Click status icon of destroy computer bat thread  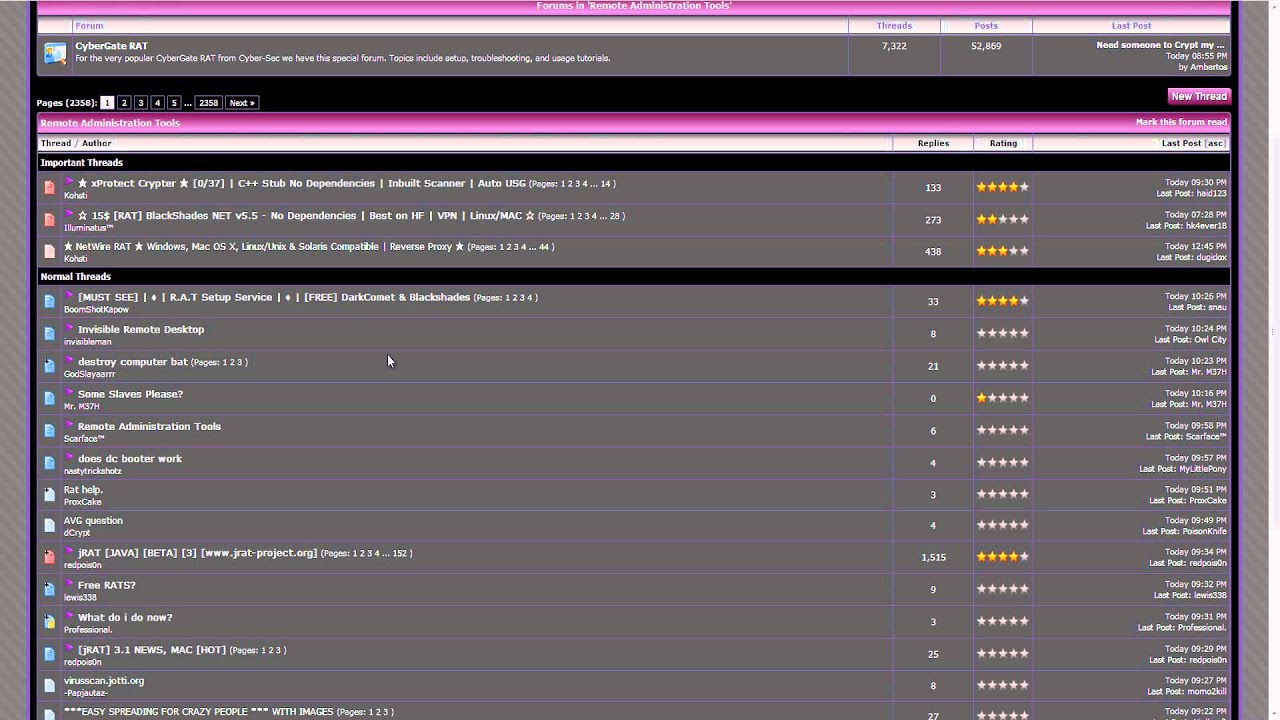click(49, 366)
